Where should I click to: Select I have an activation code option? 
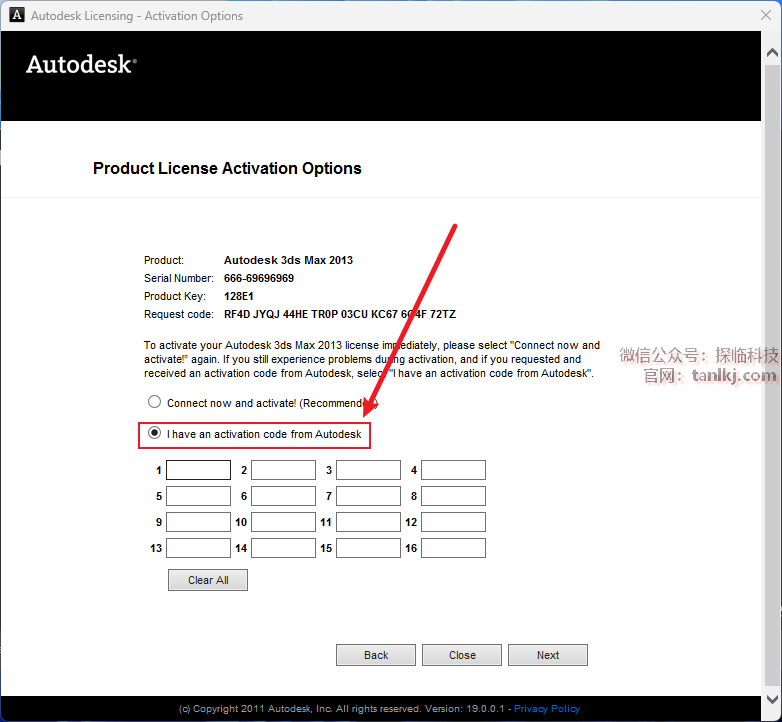click(155, 433)
